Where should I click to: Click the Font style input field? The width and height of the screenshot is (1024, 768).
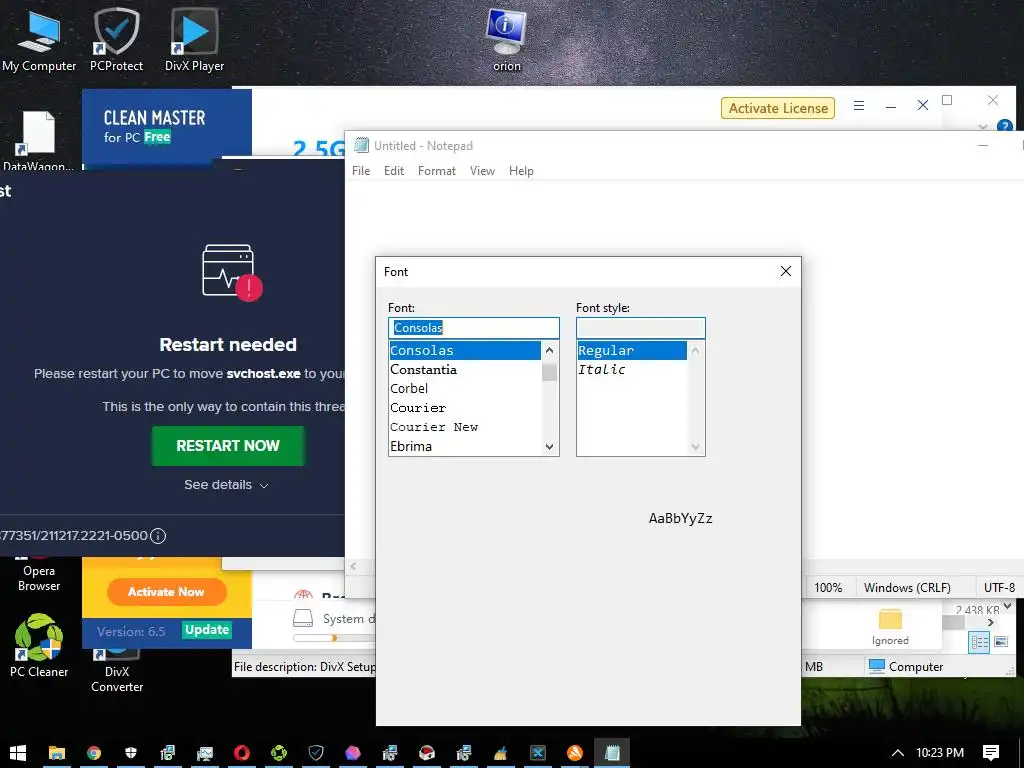click(x=641, y=328)
